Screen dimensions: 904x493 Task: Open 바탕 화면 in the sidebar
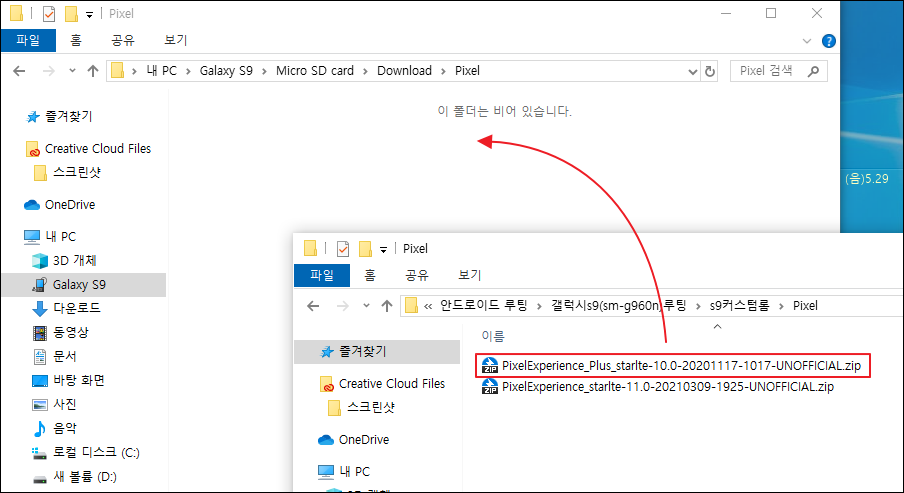point(78,381)
